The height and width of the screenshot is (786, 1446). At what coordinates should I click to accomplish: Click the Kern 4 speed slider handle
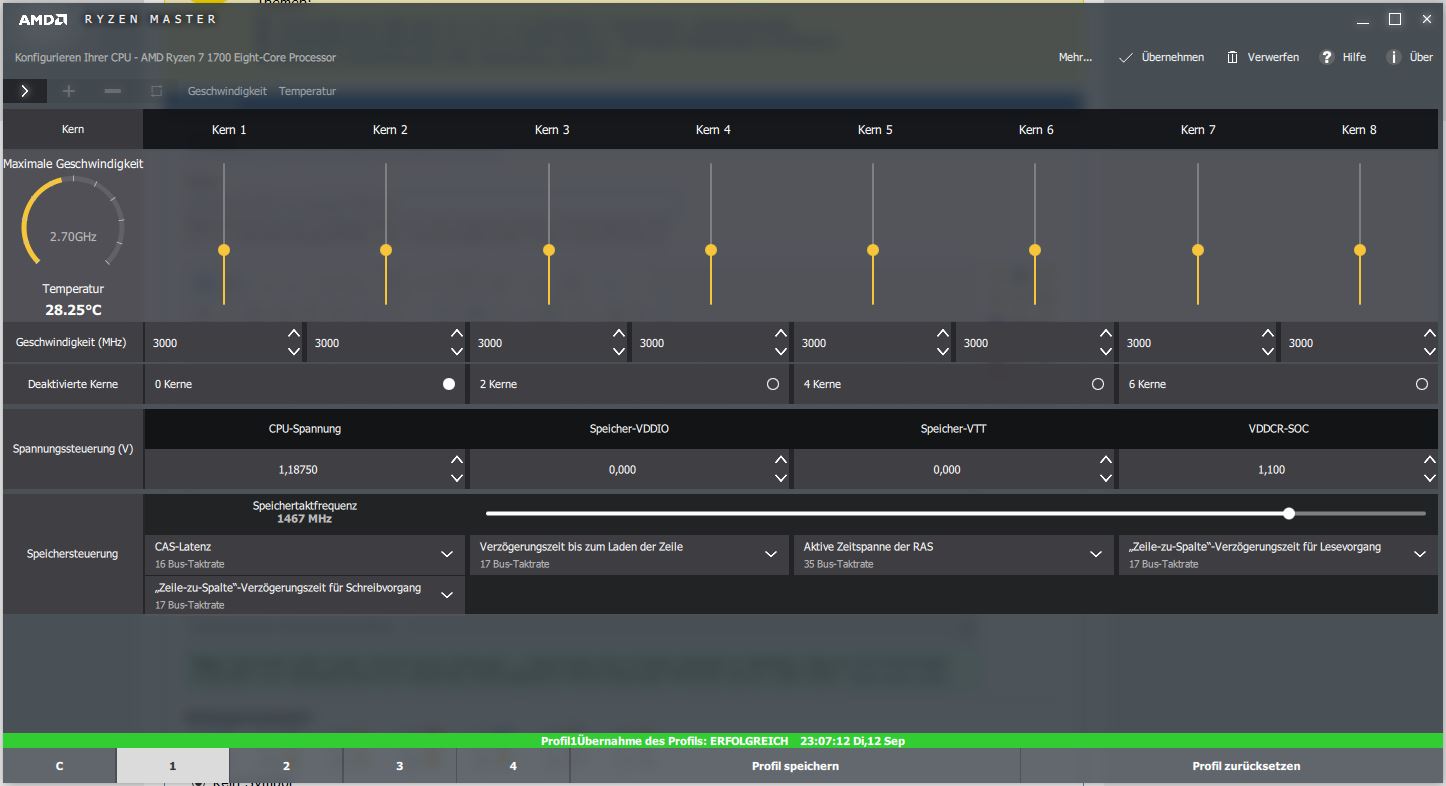coord(711,250)
